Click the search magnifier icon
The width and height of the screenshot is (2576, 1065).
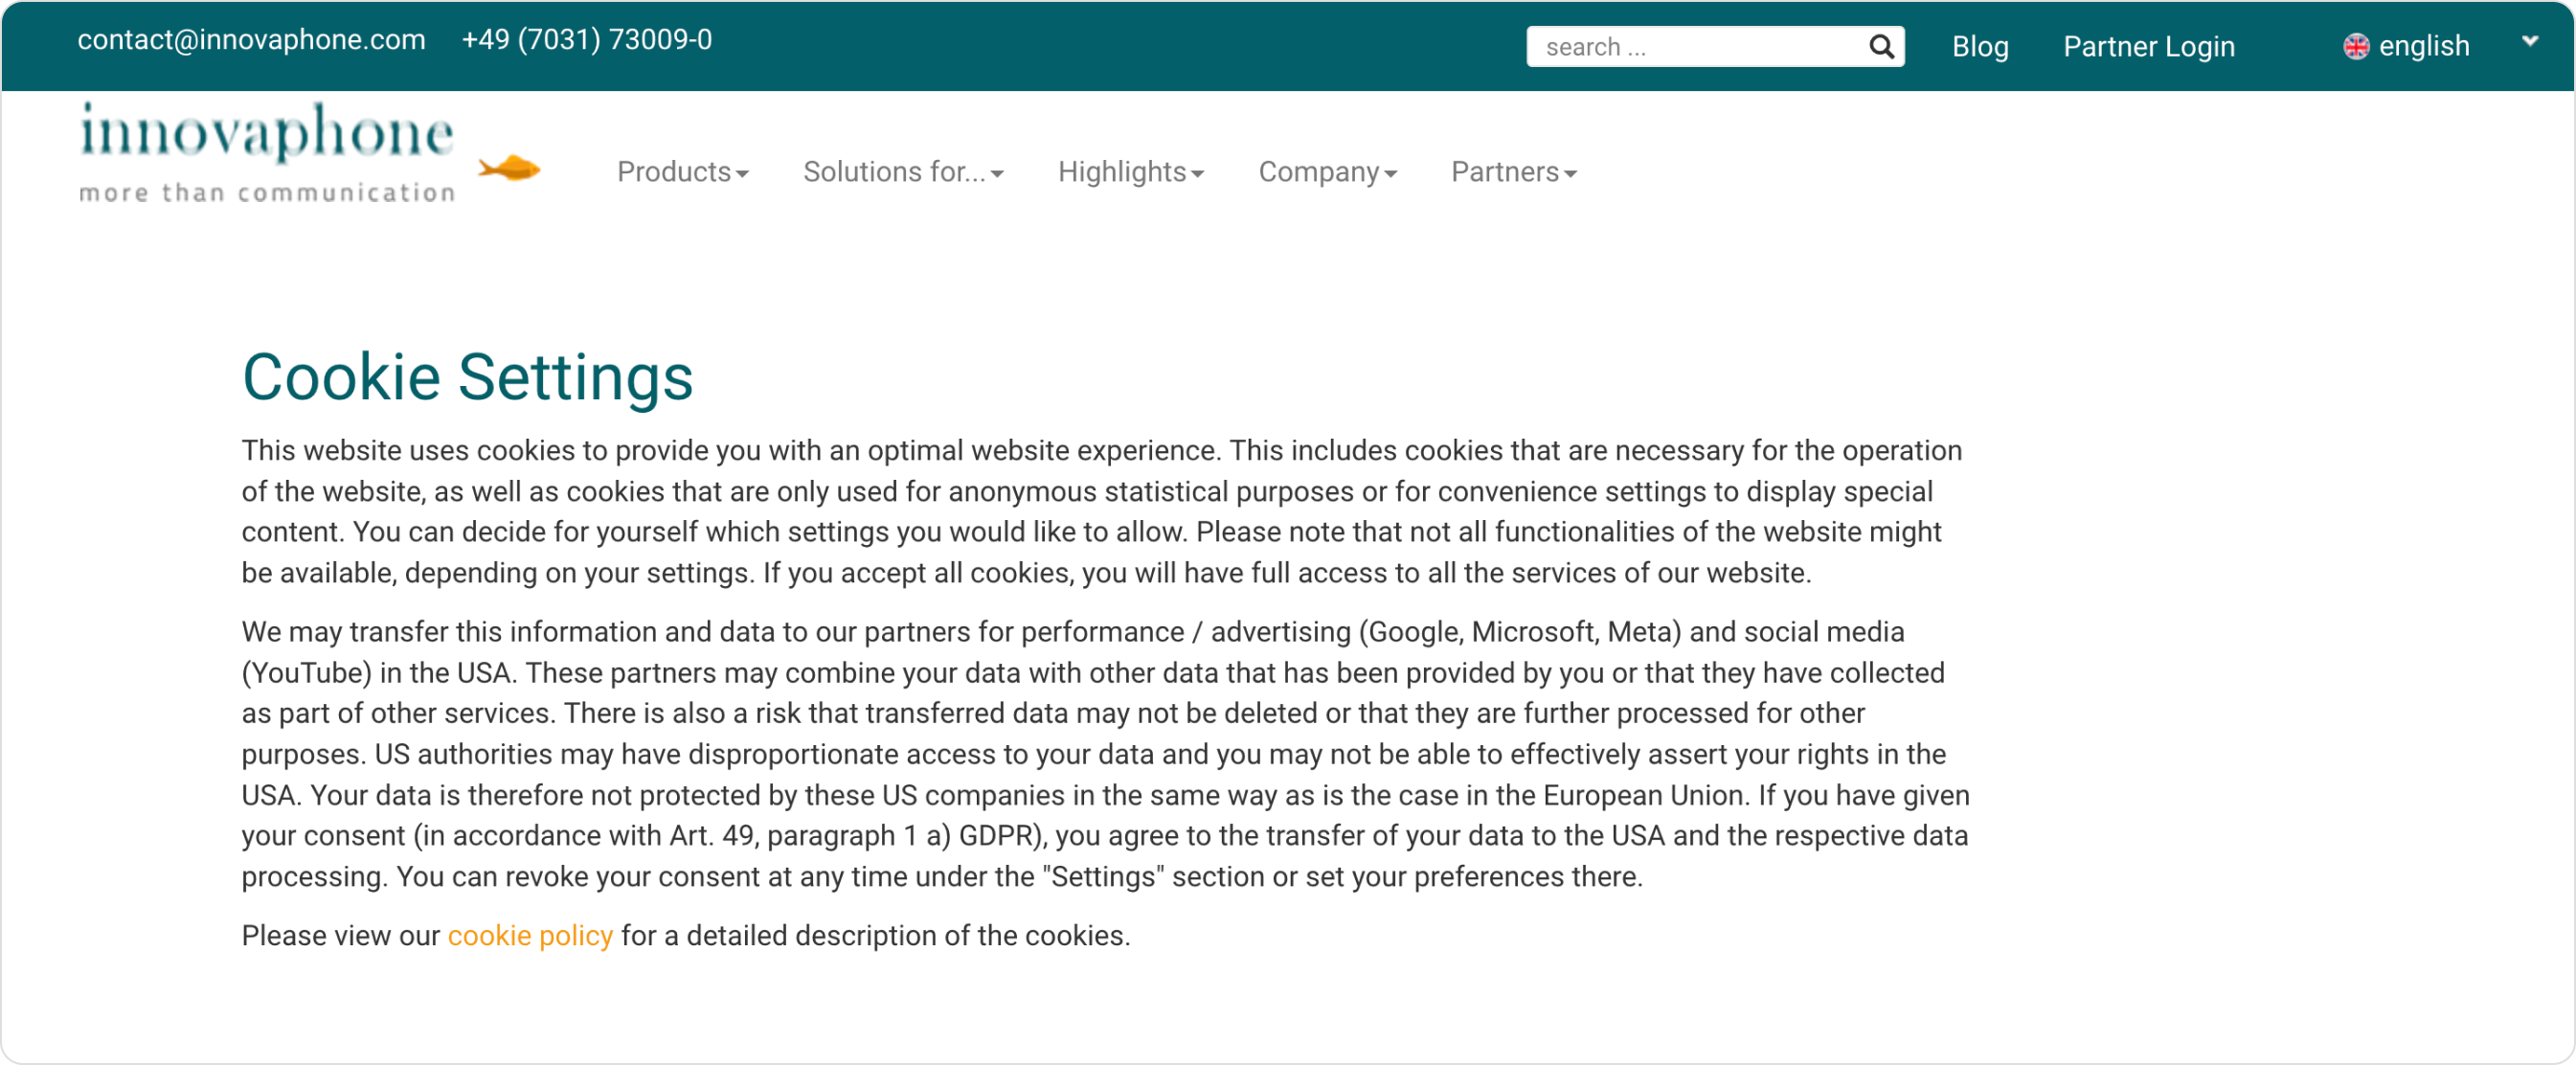pyautogui.click(x=1881, y=46)
